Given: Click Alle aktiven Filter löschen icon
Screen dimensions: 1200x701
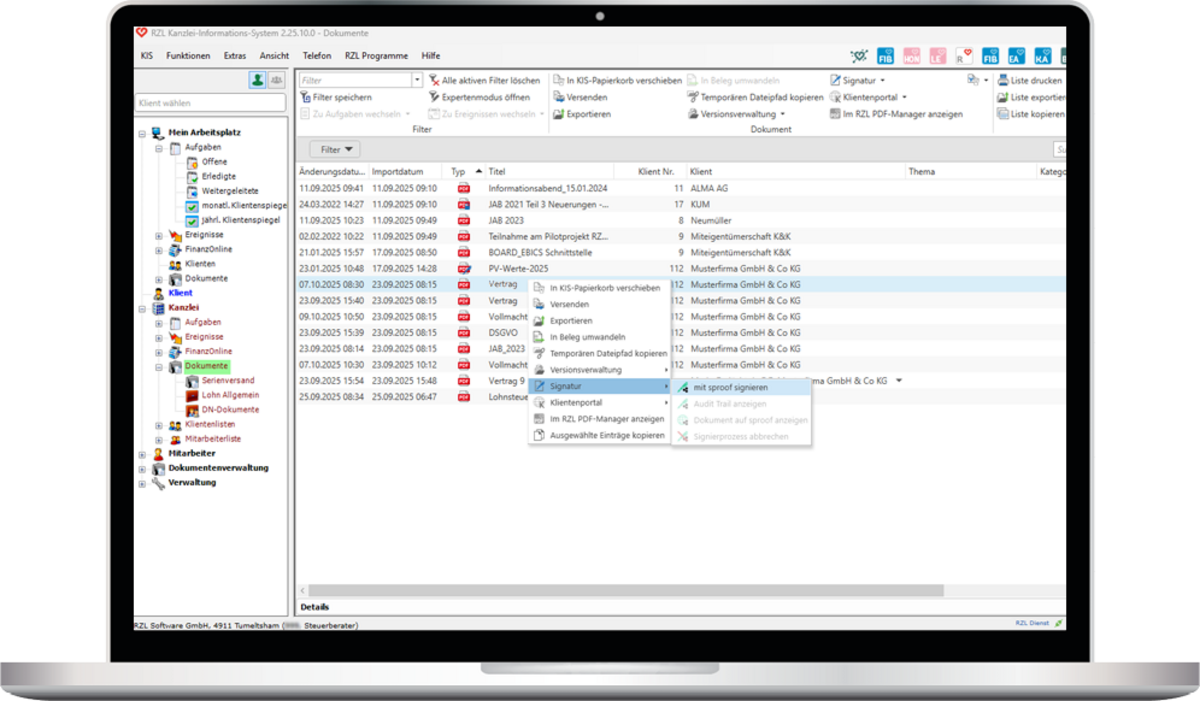Looking at the screenshot, I should coord(434,81).
